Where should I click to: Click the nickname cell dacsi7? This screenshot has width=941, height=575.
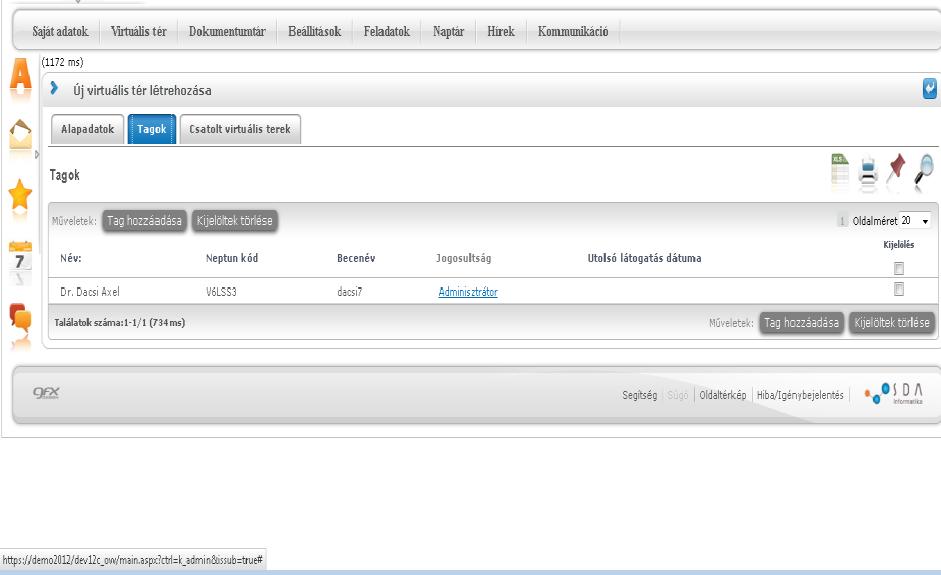pyautogui.click(x=349, y=292)
